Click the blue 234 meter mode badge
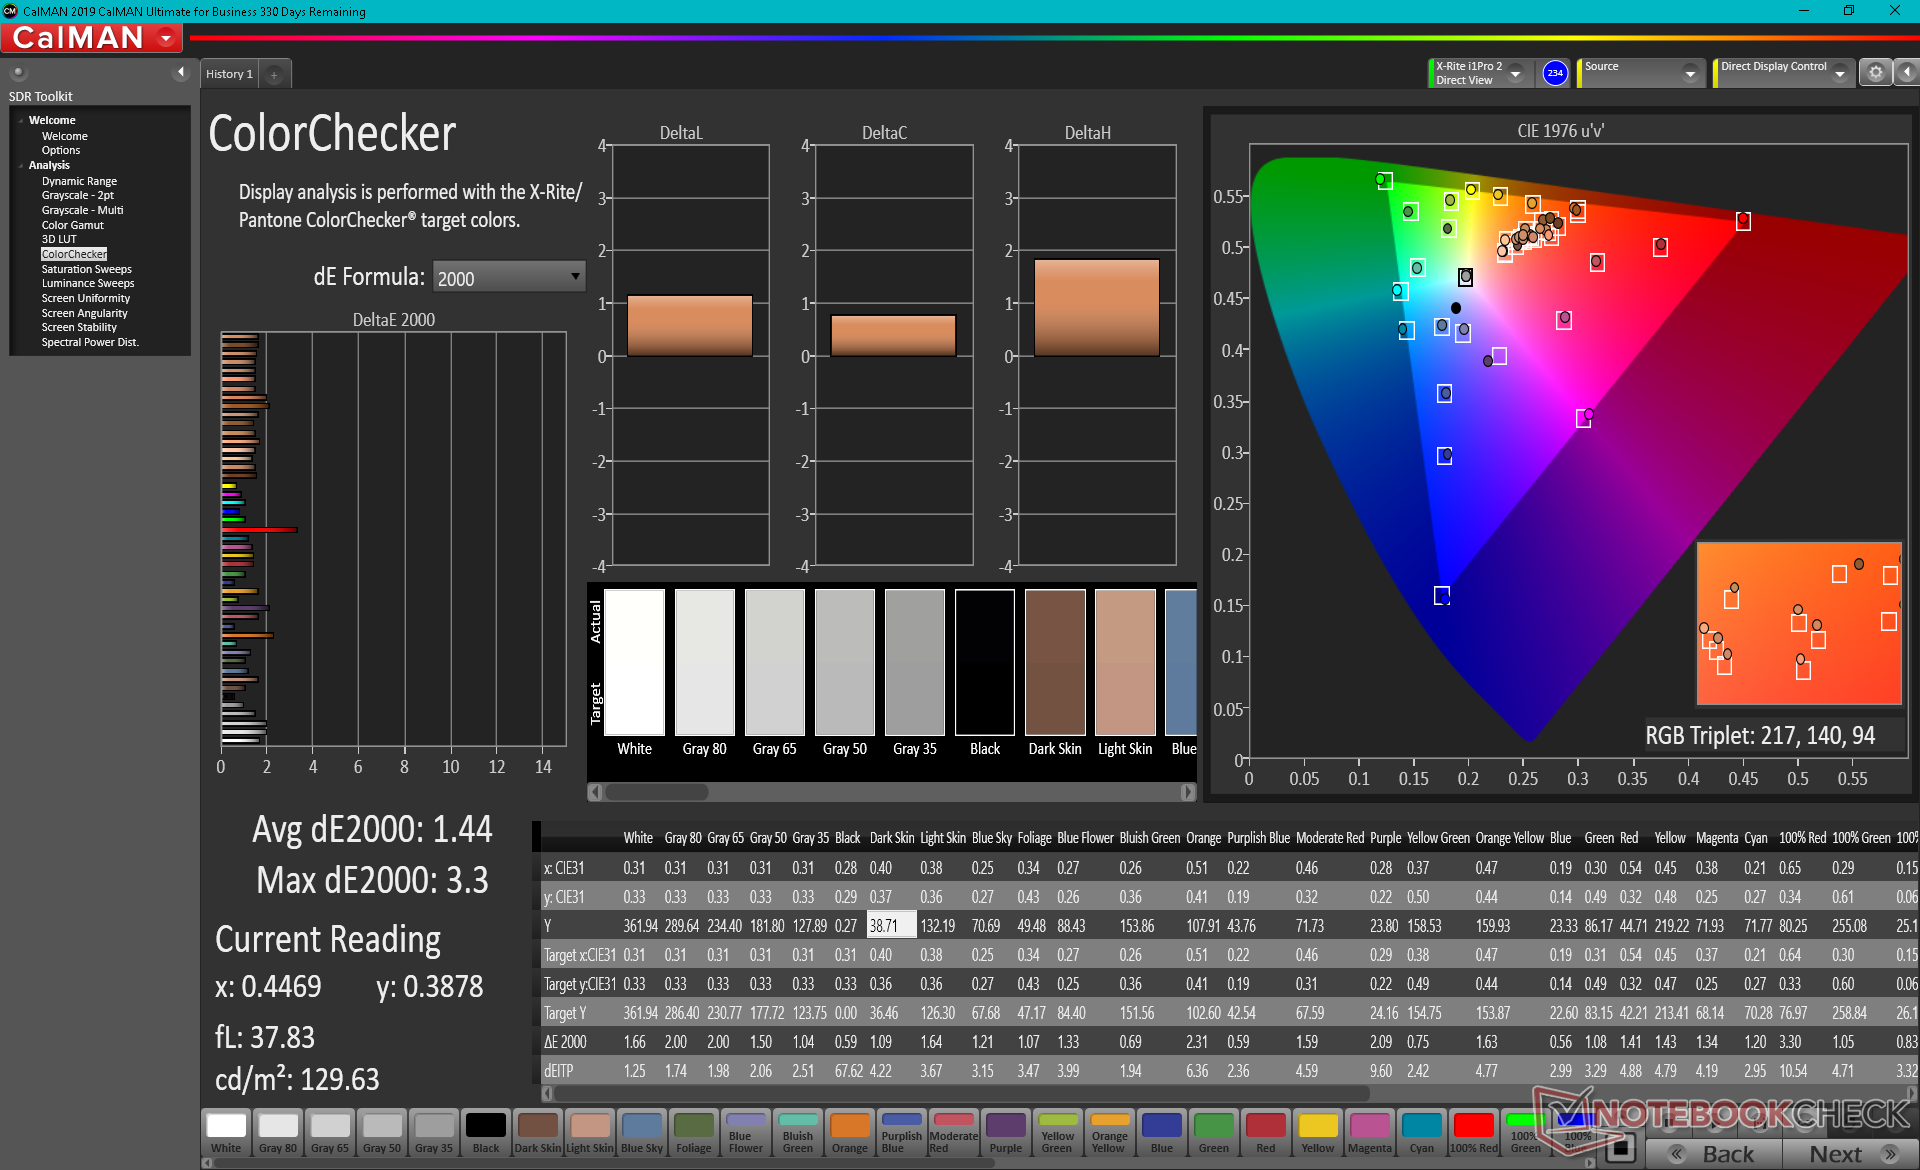1920x1170 pixels. [1554, 73]
